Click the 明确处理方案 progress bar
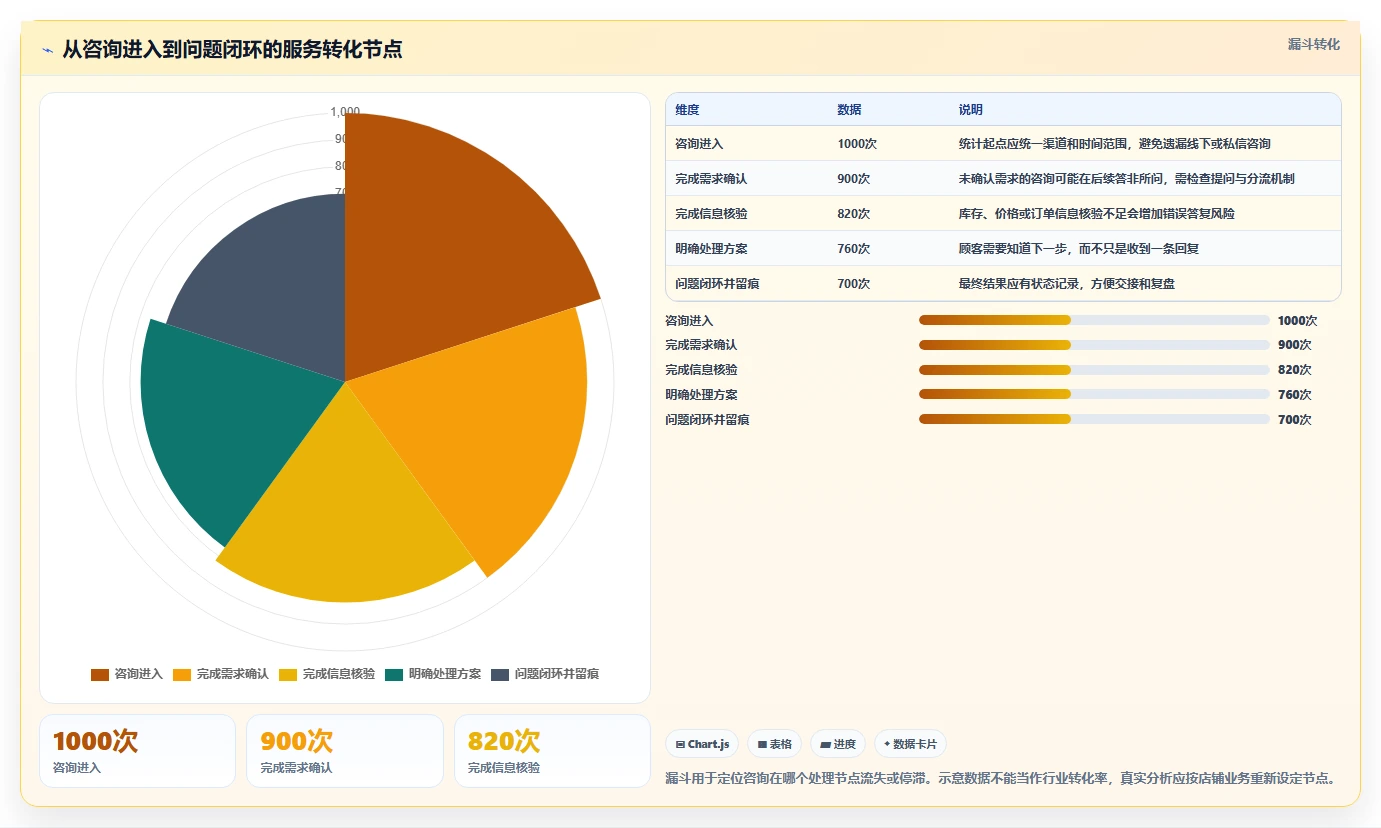1381x828 pixels. click(1094, 394)
